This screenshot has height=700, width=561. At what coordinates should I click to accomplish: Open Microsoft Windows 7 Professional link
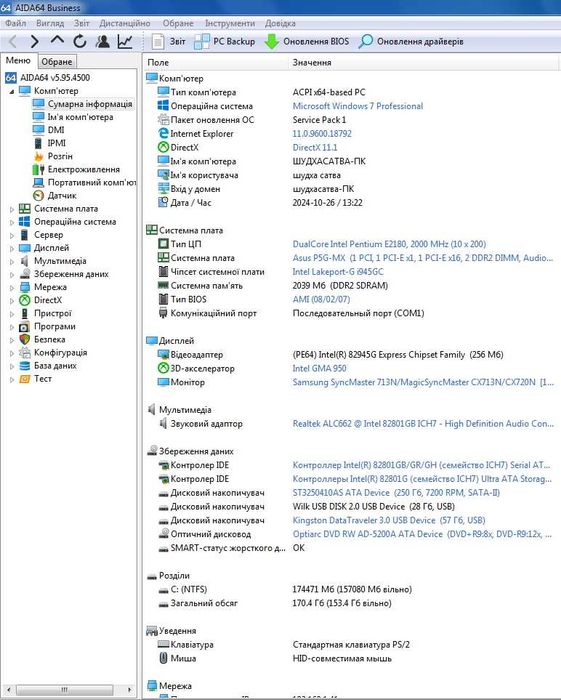click(x=357, y=106)
